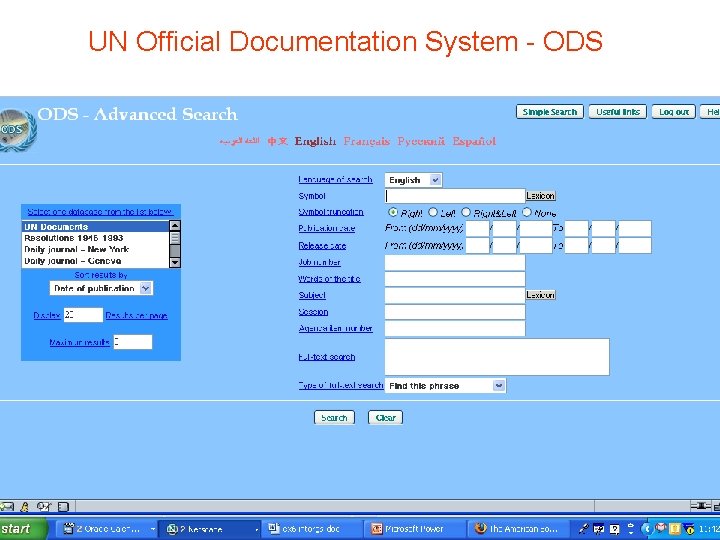Click the ODS globe logo

coord(17,130)
